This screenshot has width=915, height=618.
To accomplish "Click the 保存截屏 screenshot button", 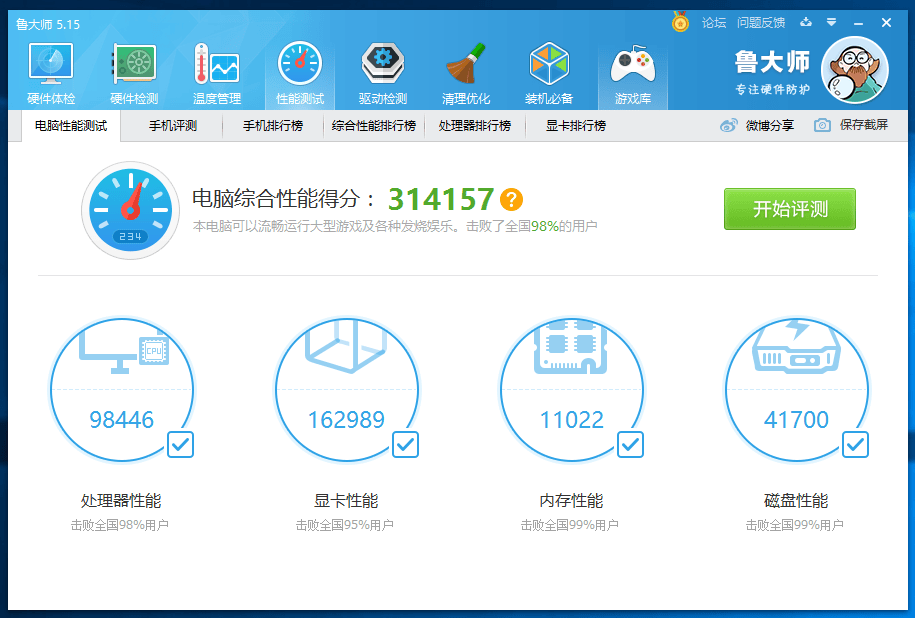I will 851,125.
